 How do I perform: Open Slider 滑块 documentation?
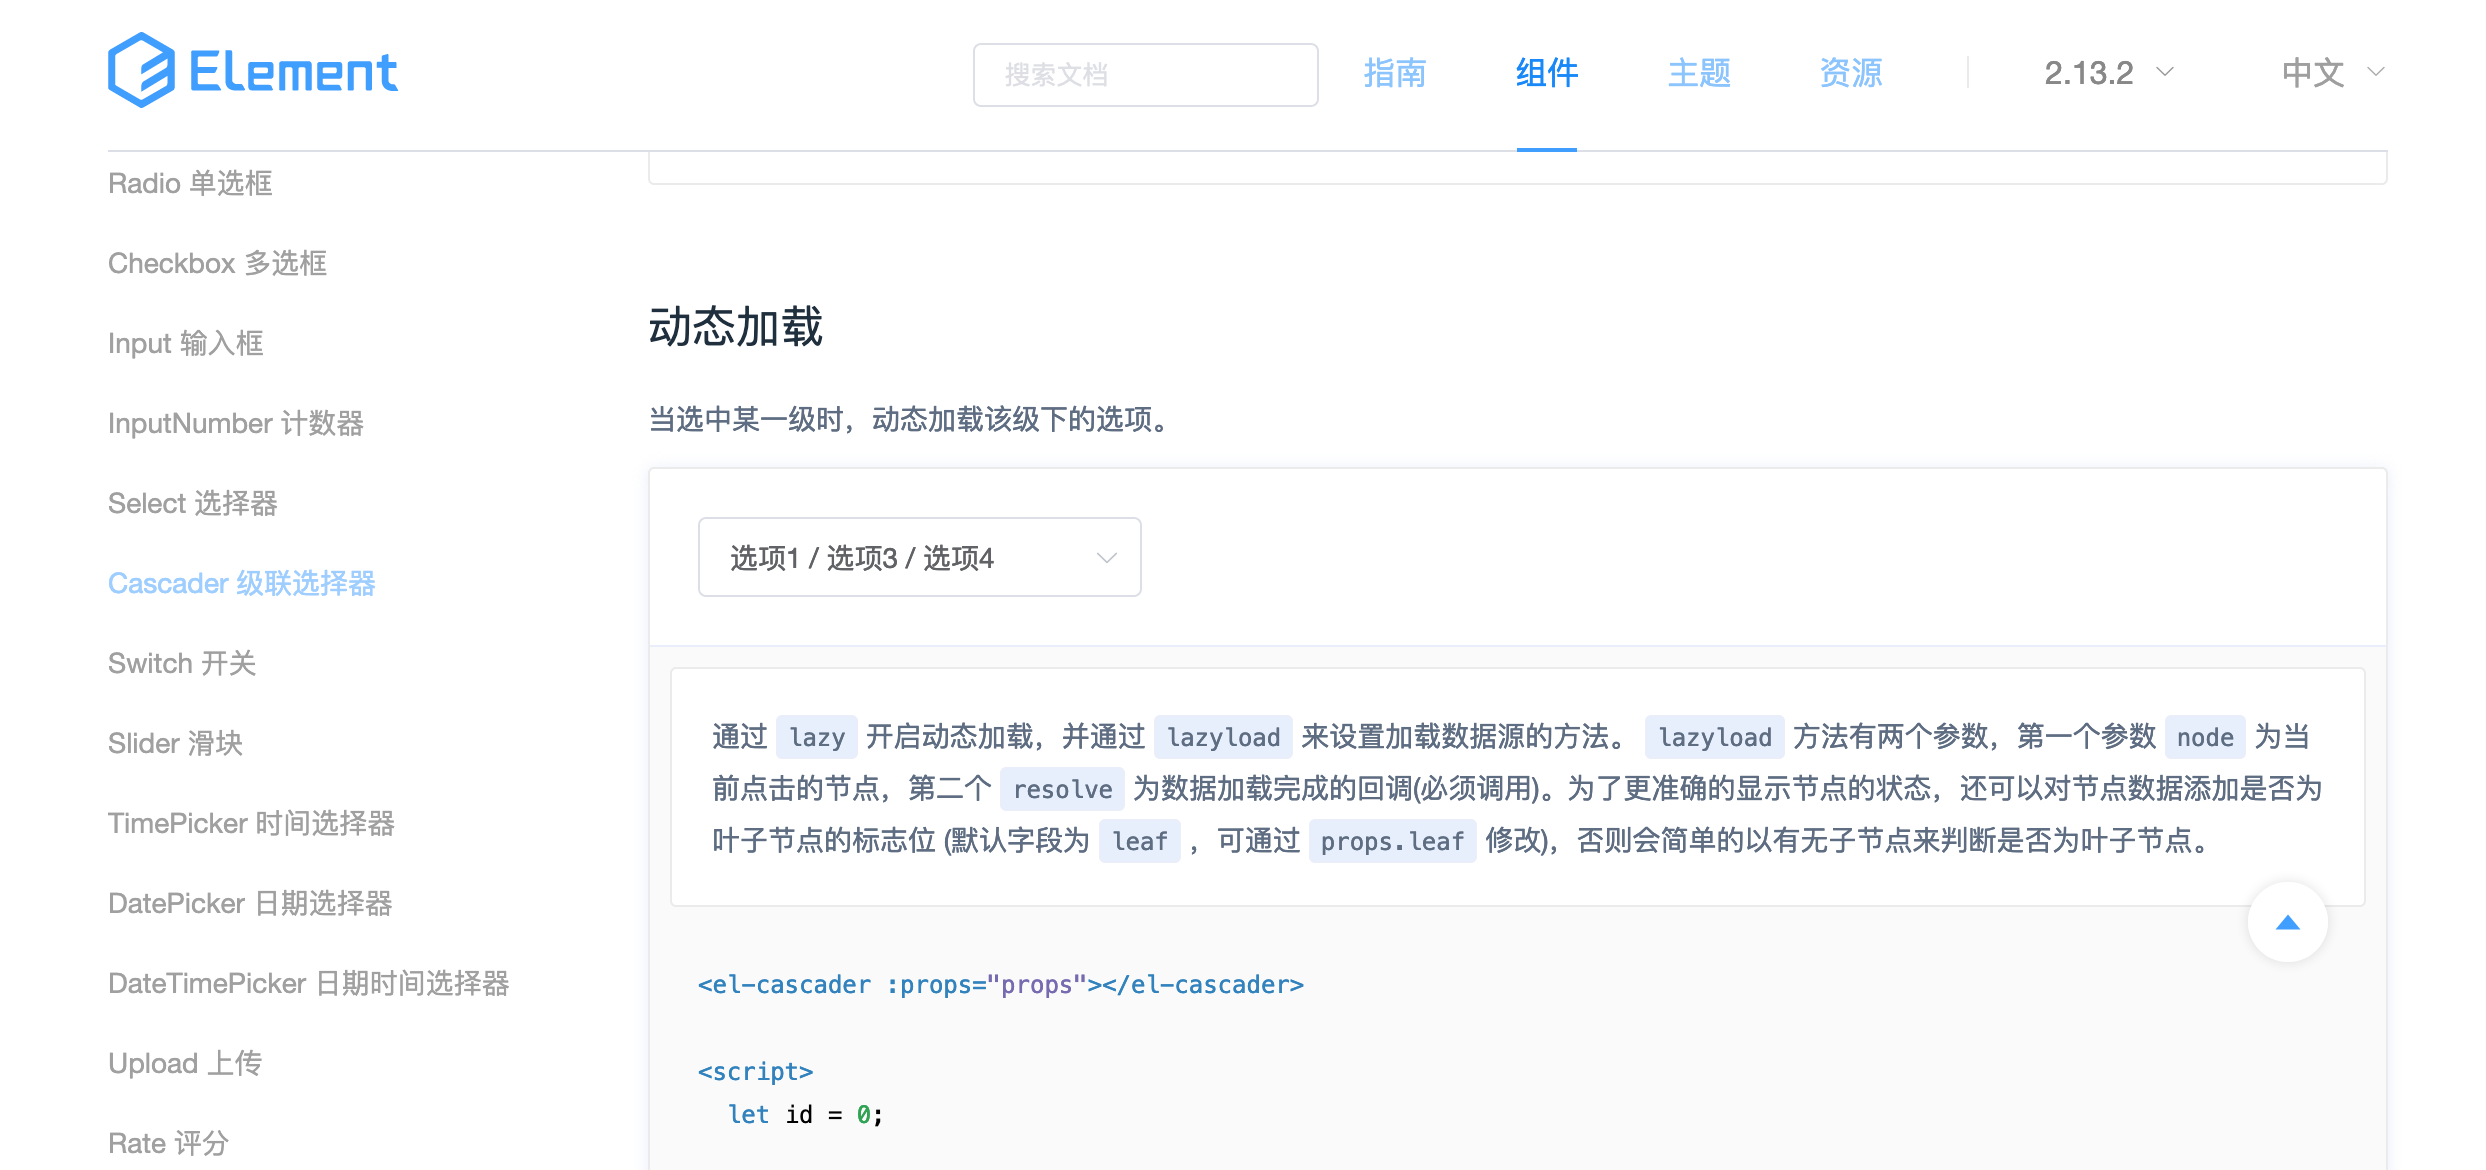coord(175,743)
